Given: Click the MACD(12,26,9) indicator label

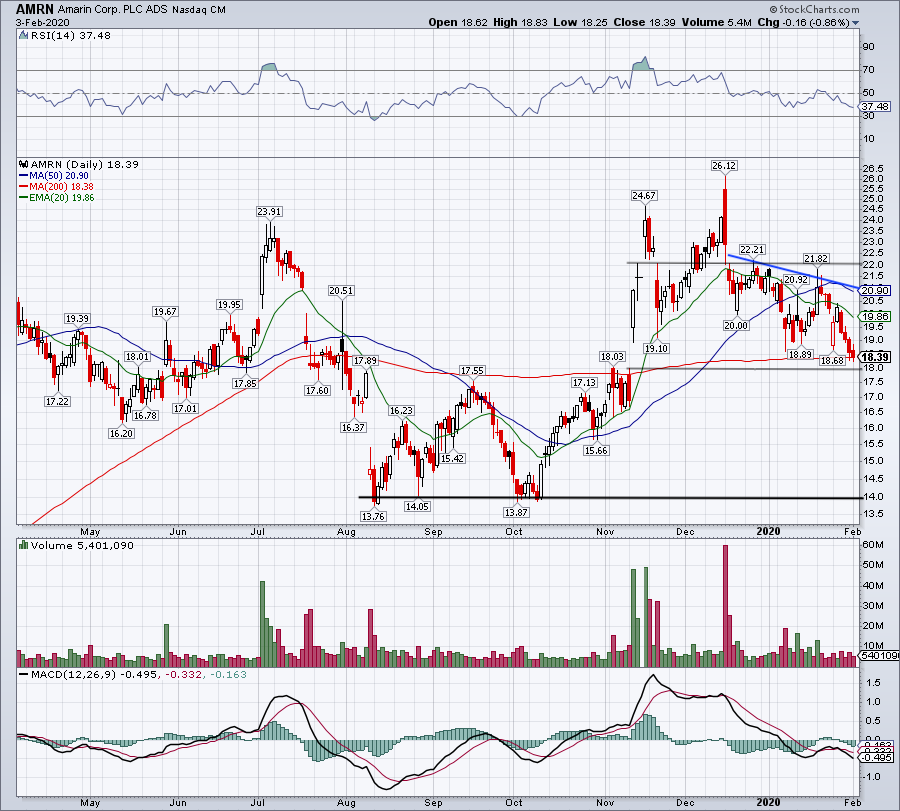Looking at the screenshot, I should click(72, 675).
